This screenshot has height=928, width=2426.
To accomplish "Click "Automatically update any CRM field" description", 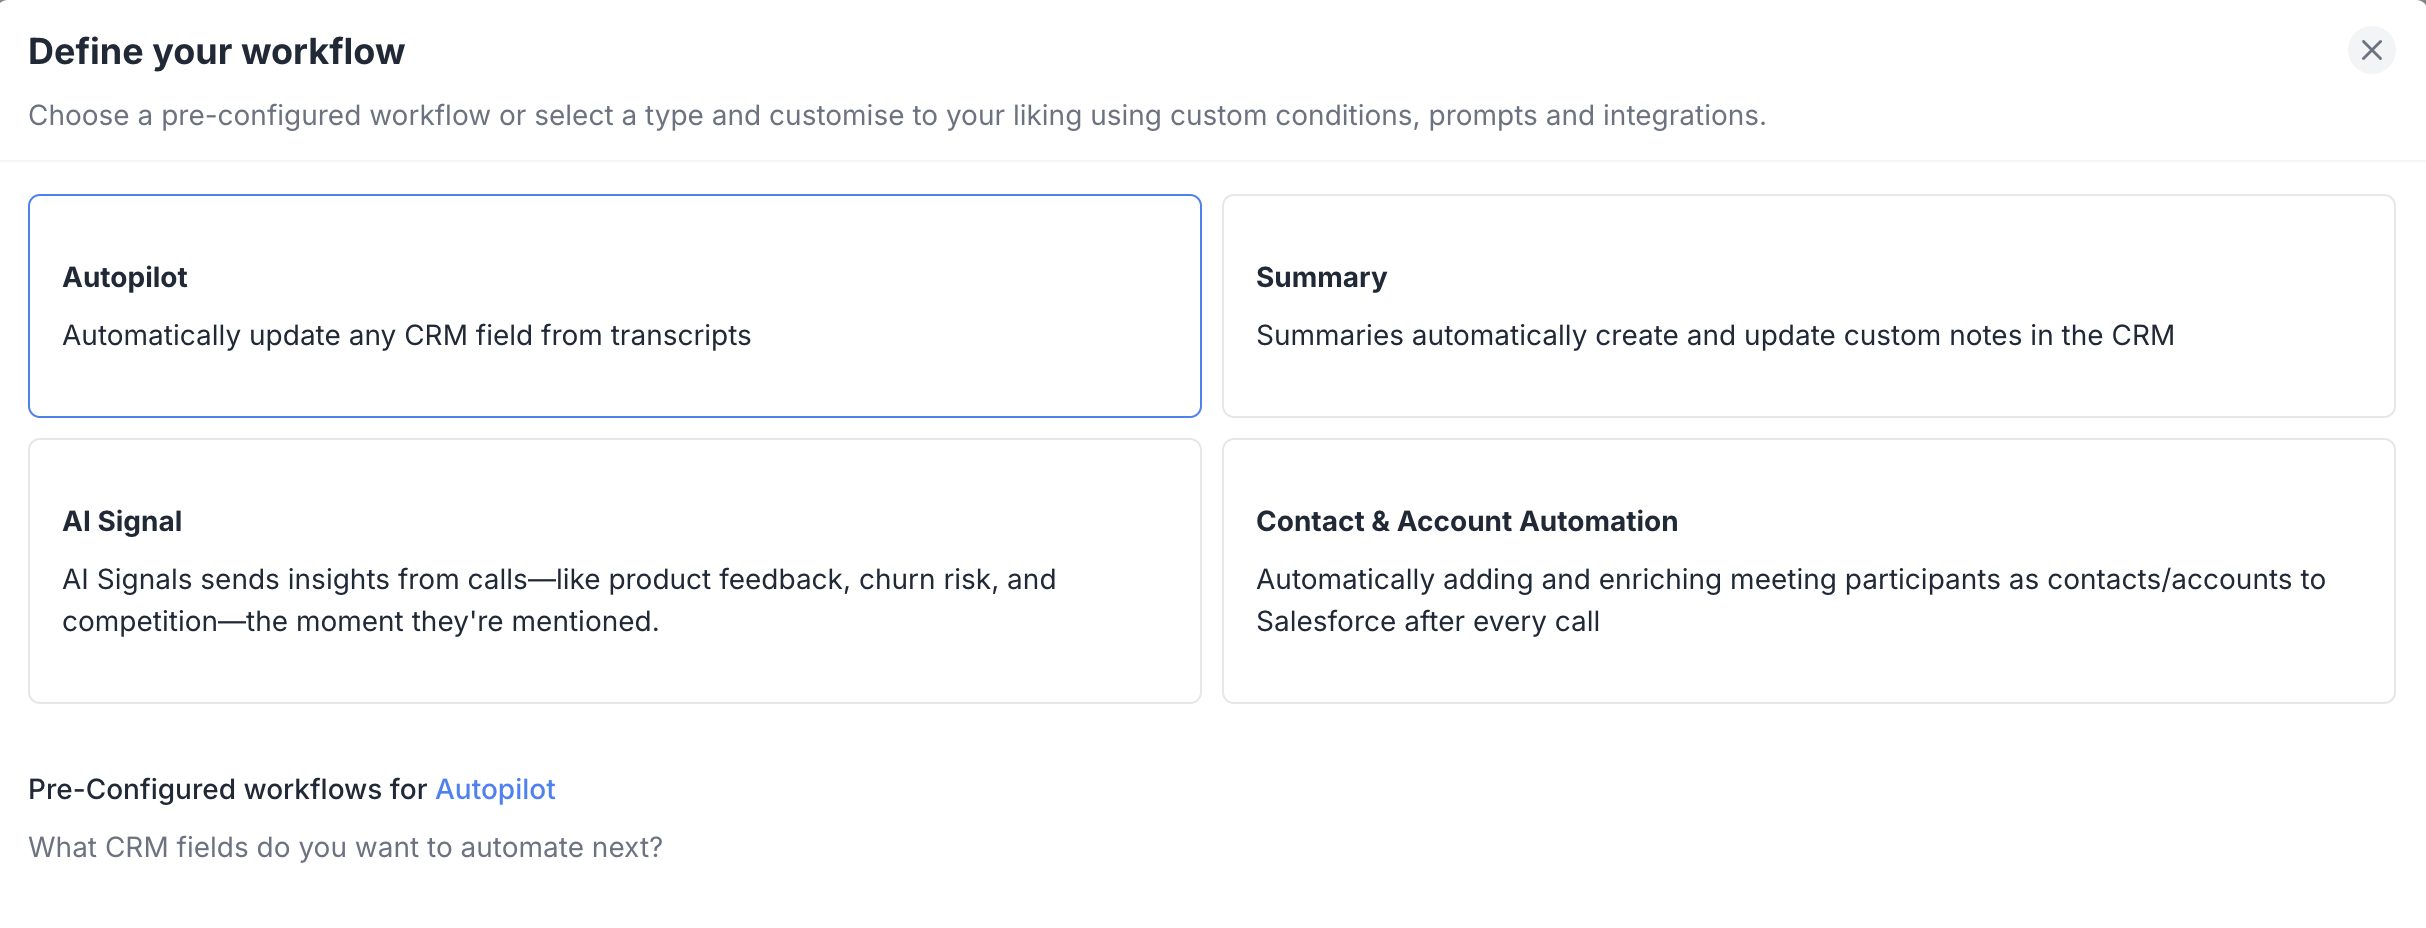I will point(406,335).
